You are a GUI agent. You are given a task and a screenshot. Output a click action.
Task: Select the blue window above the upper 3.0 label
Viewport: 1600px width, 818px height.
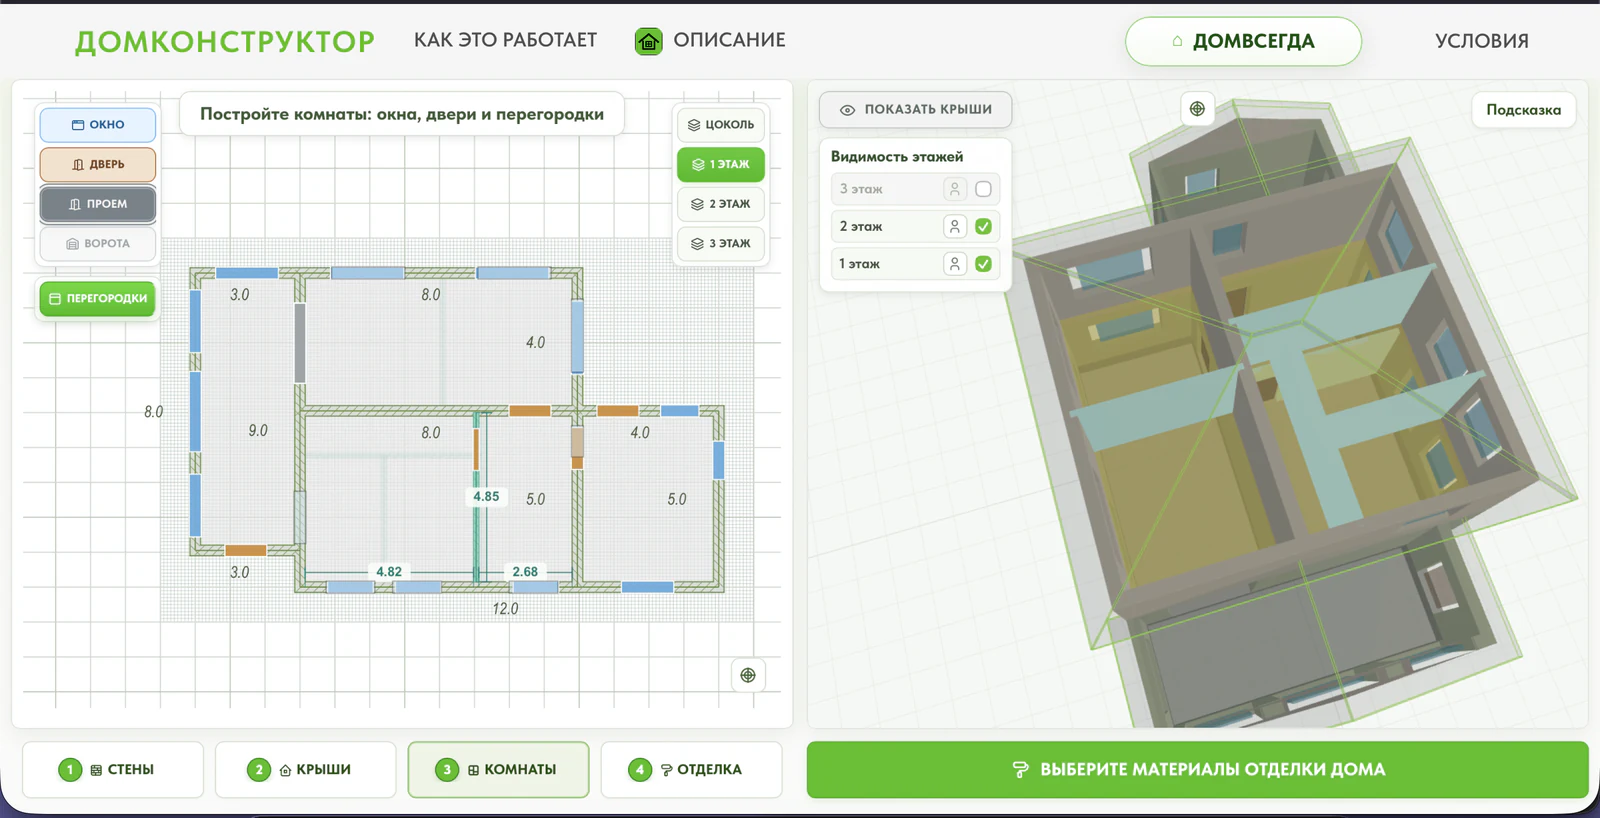247,273
